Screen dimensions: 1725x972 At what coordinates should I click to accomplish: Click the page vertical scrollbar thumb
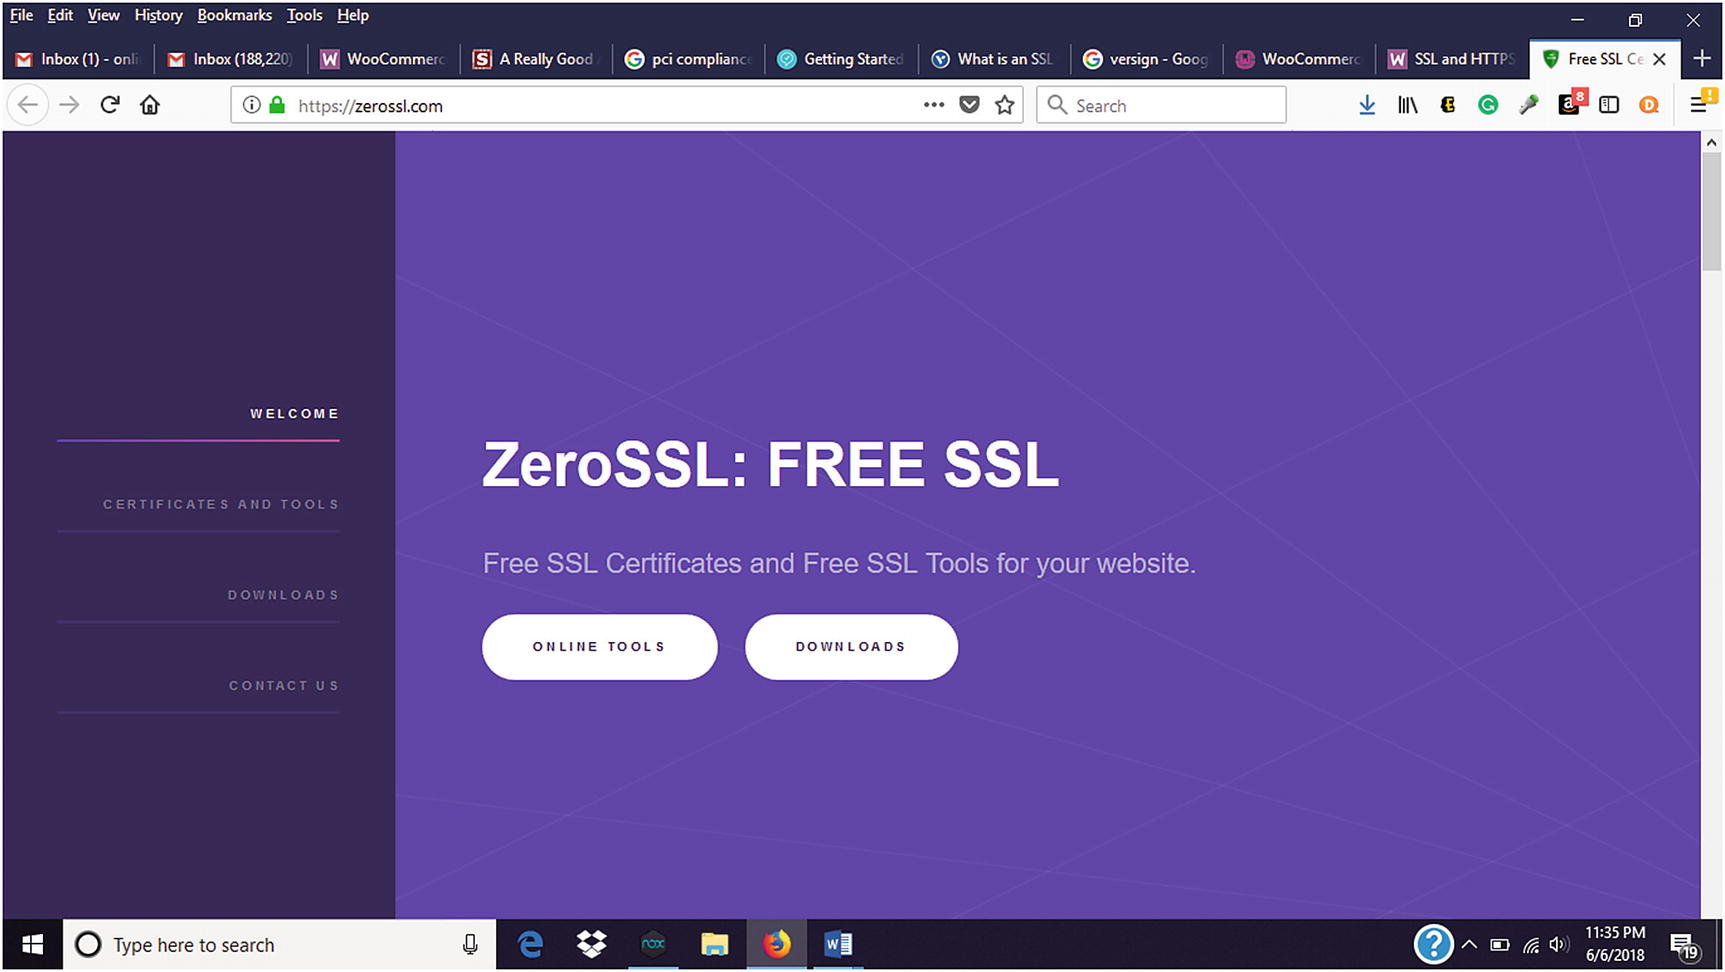click(x=1711, y=212)
